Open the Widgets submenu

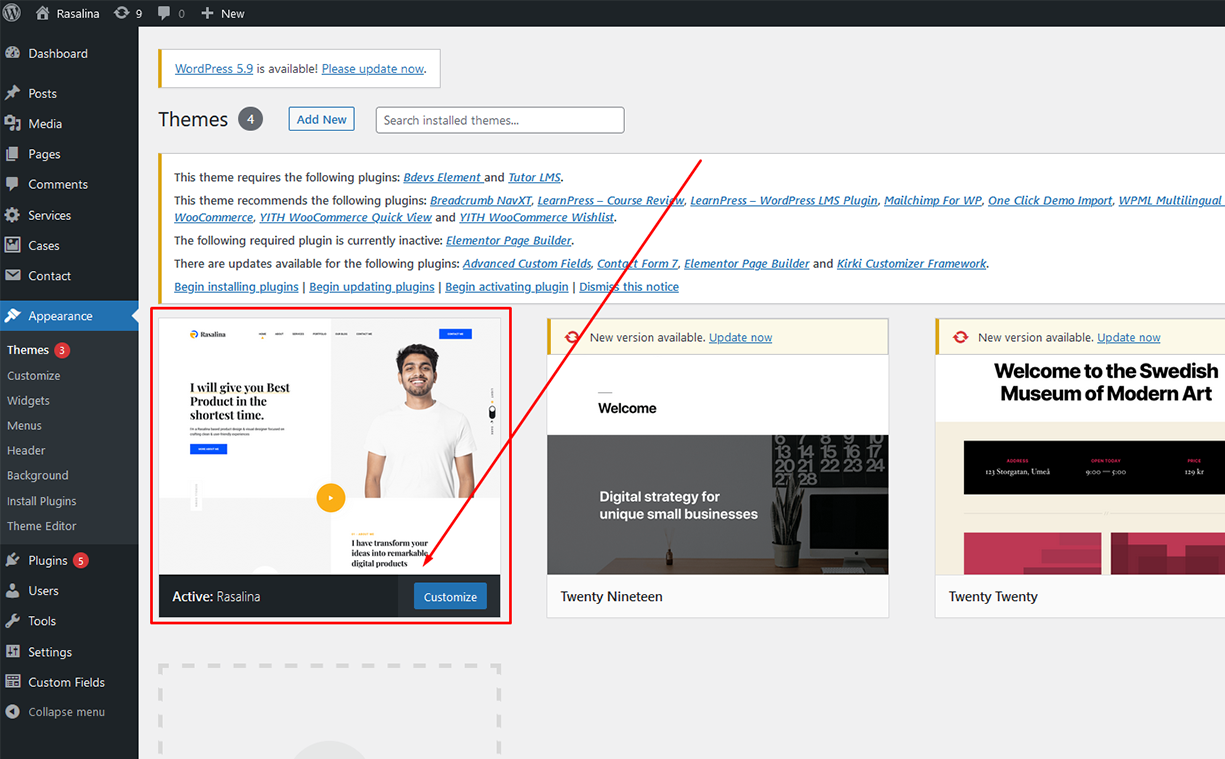pos(28,401)
